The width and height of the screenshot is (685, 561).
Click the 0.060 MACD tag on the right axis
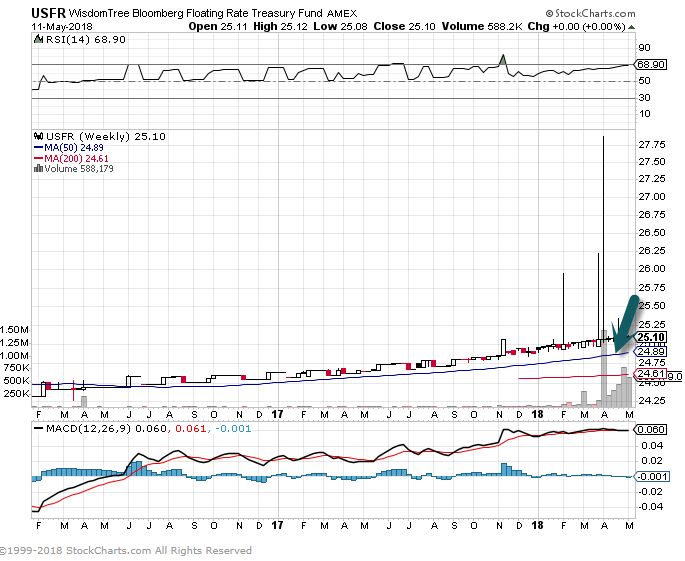(x=650, y=429)
